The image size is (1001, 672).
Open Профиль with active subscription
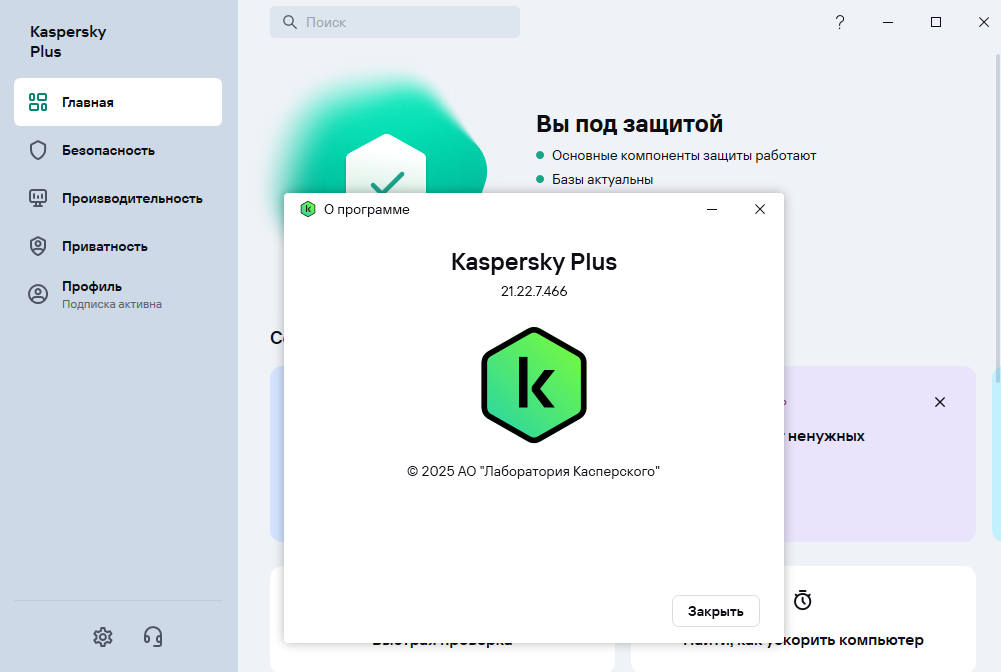(x=118, y=294)
